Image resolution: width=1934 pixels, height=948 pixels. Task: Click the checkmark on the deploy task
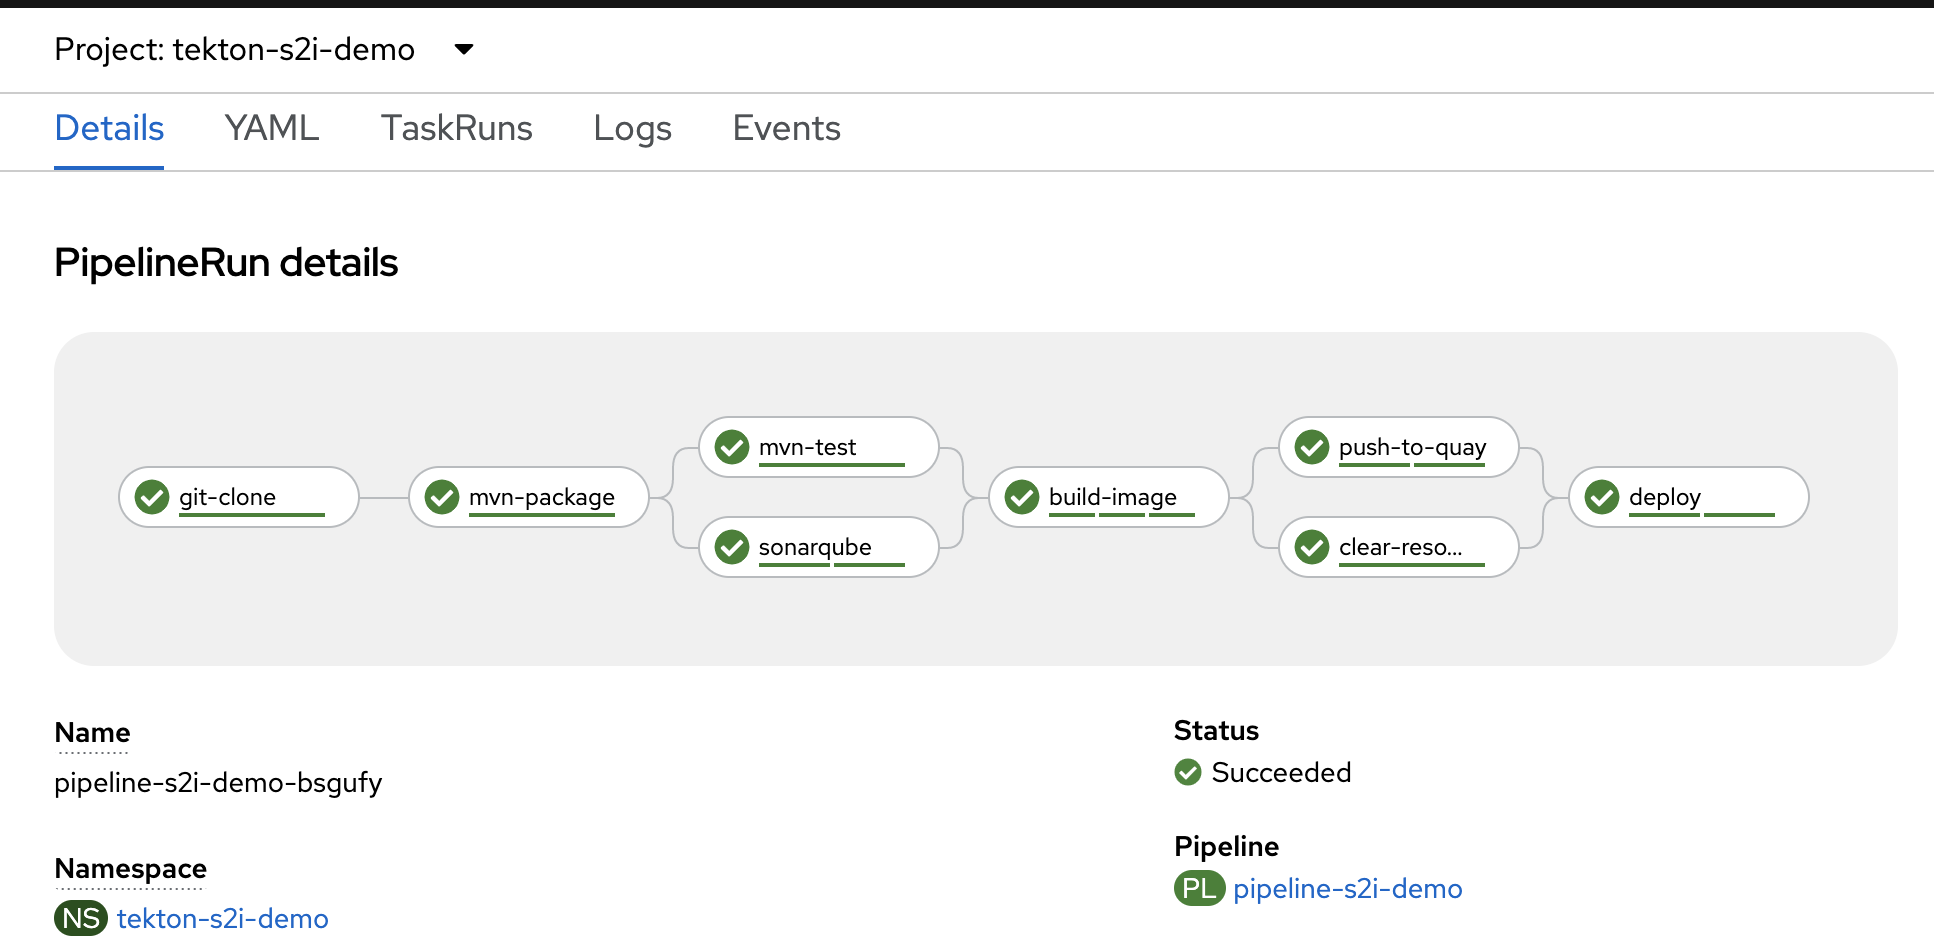tap(1600, 496)
